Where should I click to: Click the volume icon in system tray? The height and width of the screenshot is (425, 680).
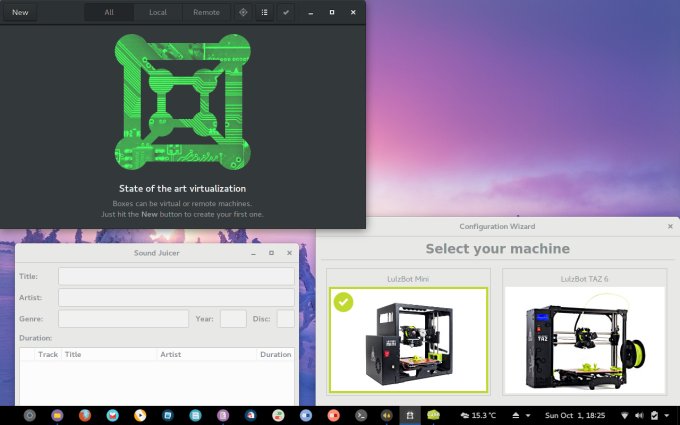click(640, 415)
